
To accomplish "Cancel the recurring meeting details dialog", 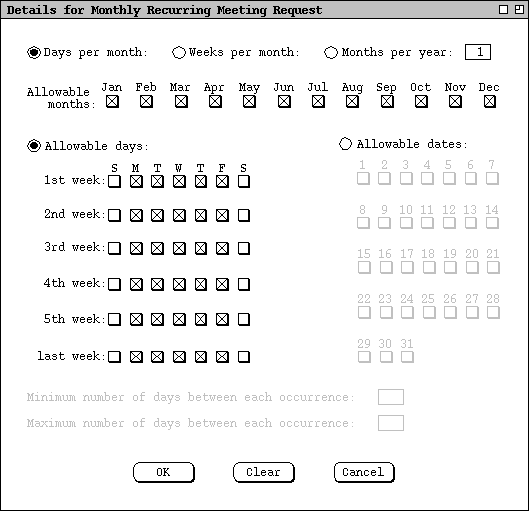I will tap(364, 472).
